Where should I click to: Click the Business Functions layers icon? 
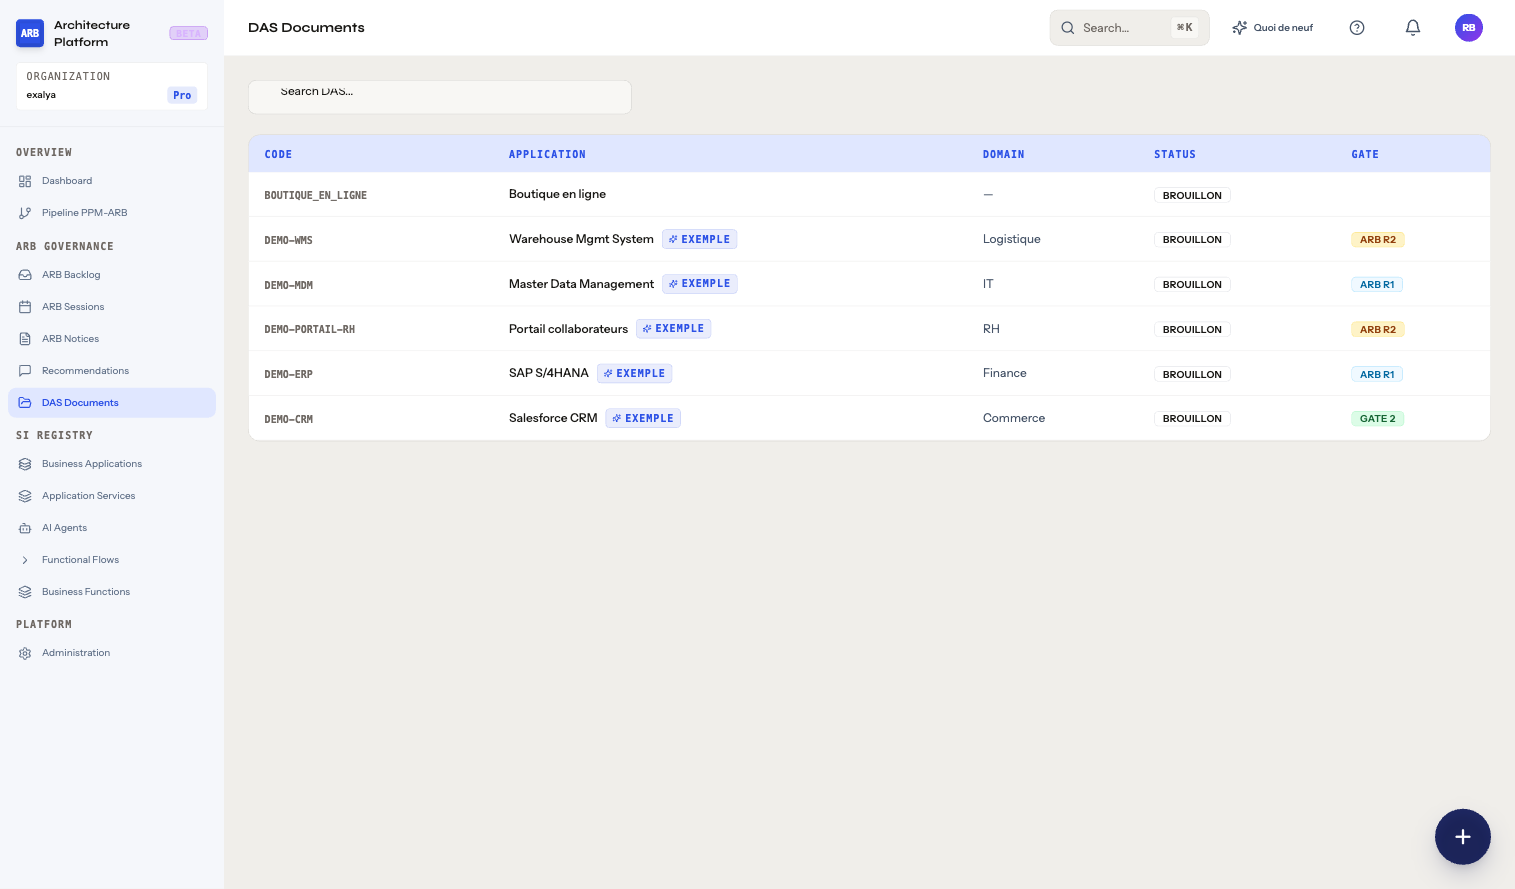pyautogui.click(x=25, y=592)
